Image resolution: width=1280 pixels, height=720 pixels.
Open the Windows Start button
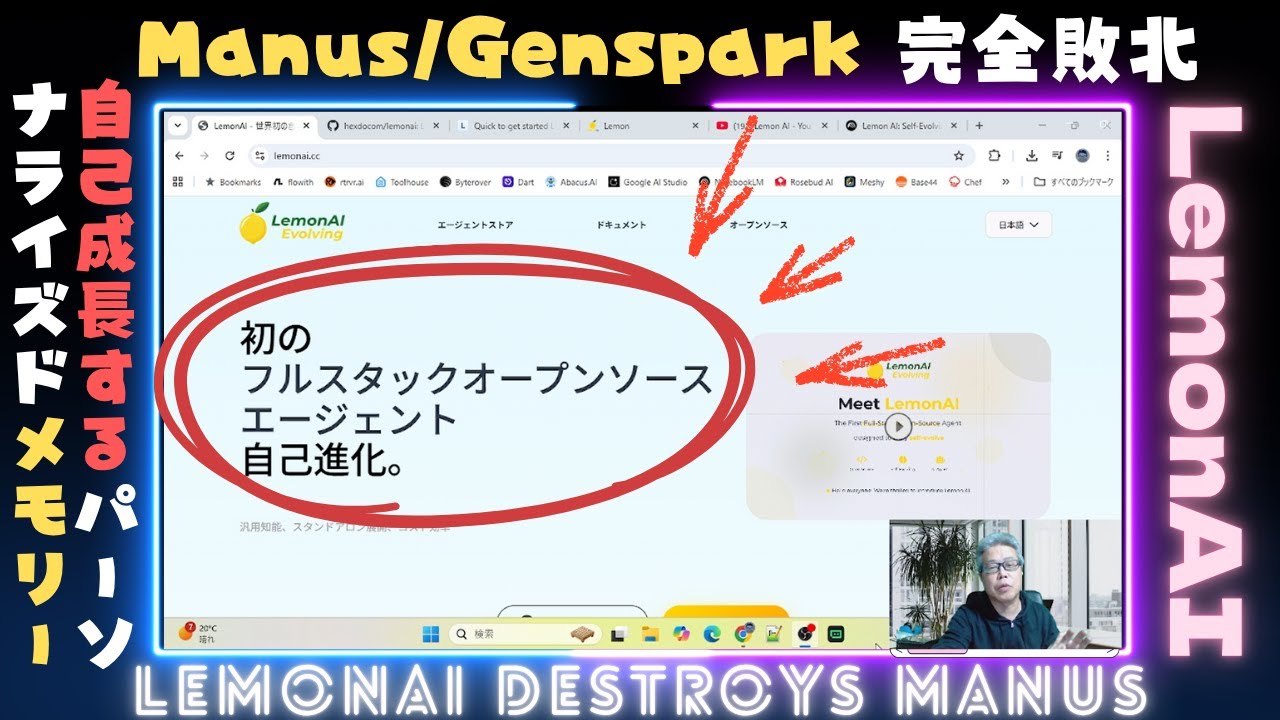(430, 634)
